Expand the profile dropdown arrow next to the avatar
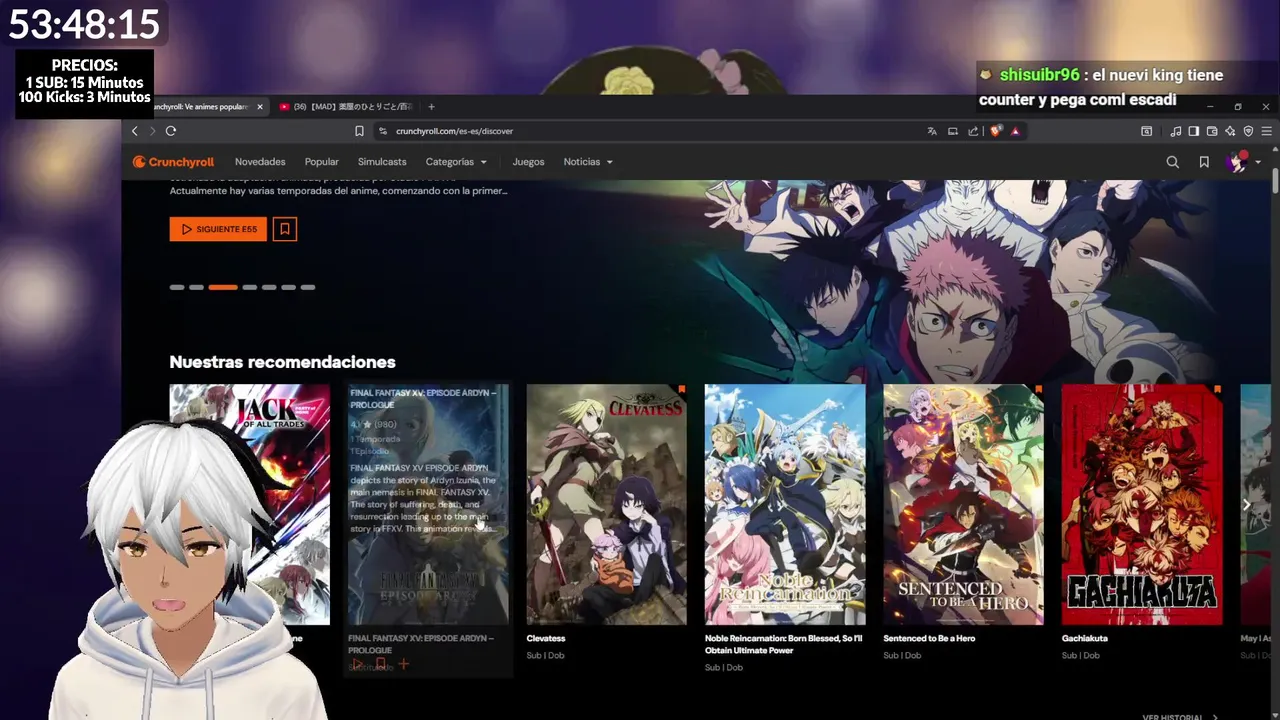Viewport: 1280px width, 720px height. click(1258, 162)
